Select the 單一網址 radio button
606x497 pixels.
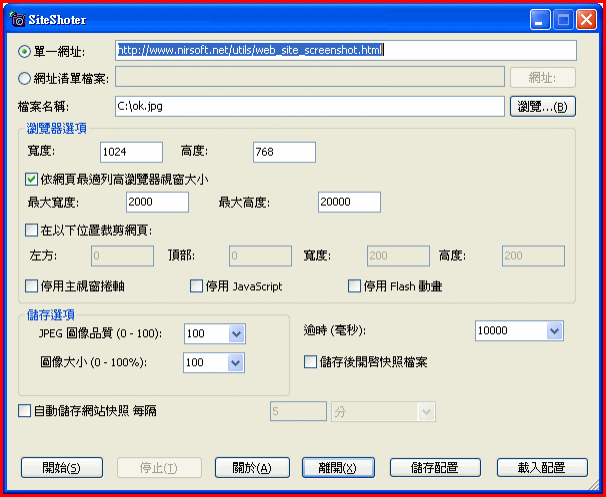pyautogui.click(x=24, y=50)
